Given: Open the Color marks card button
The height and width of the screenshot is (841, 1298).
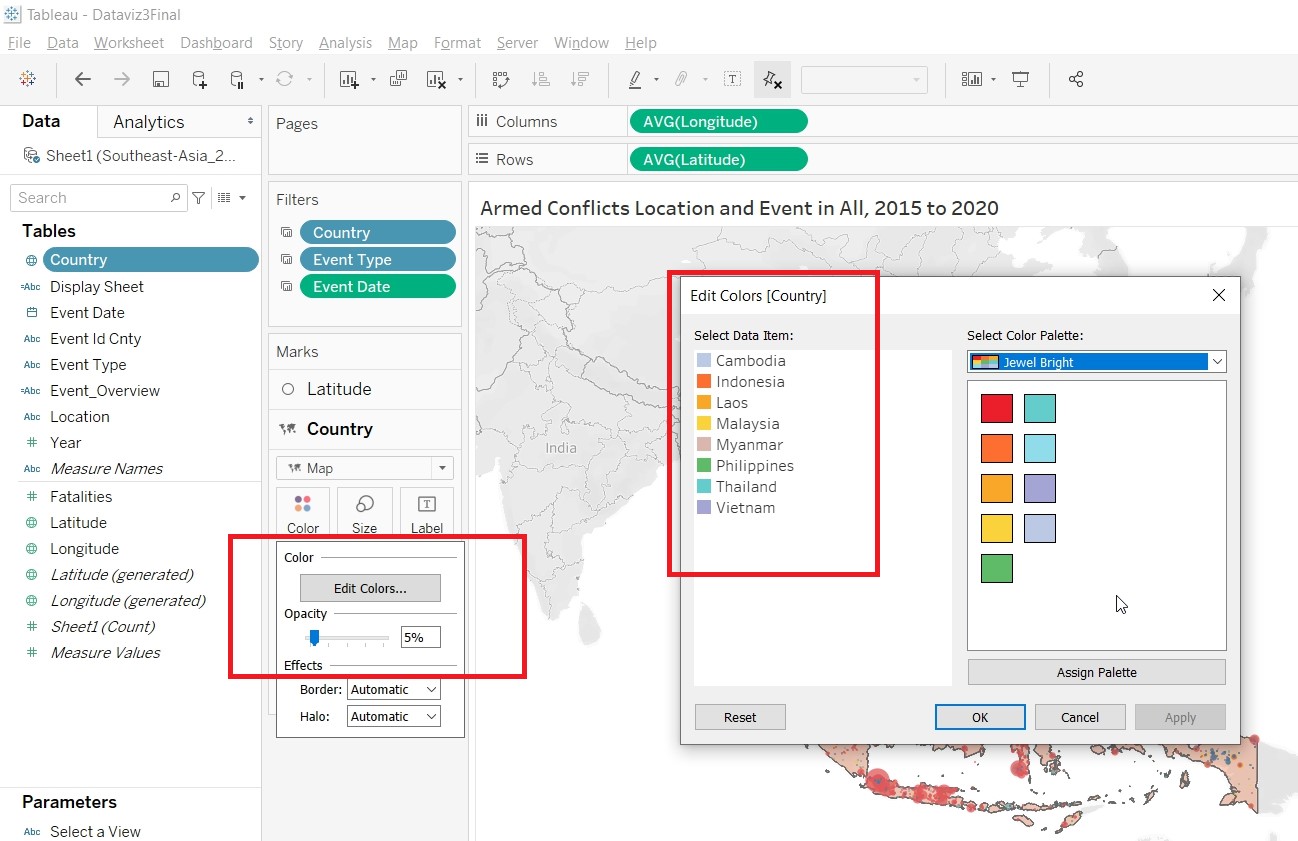Looking at the screenshot, I should pyautogui.click(x=303, y=513).
